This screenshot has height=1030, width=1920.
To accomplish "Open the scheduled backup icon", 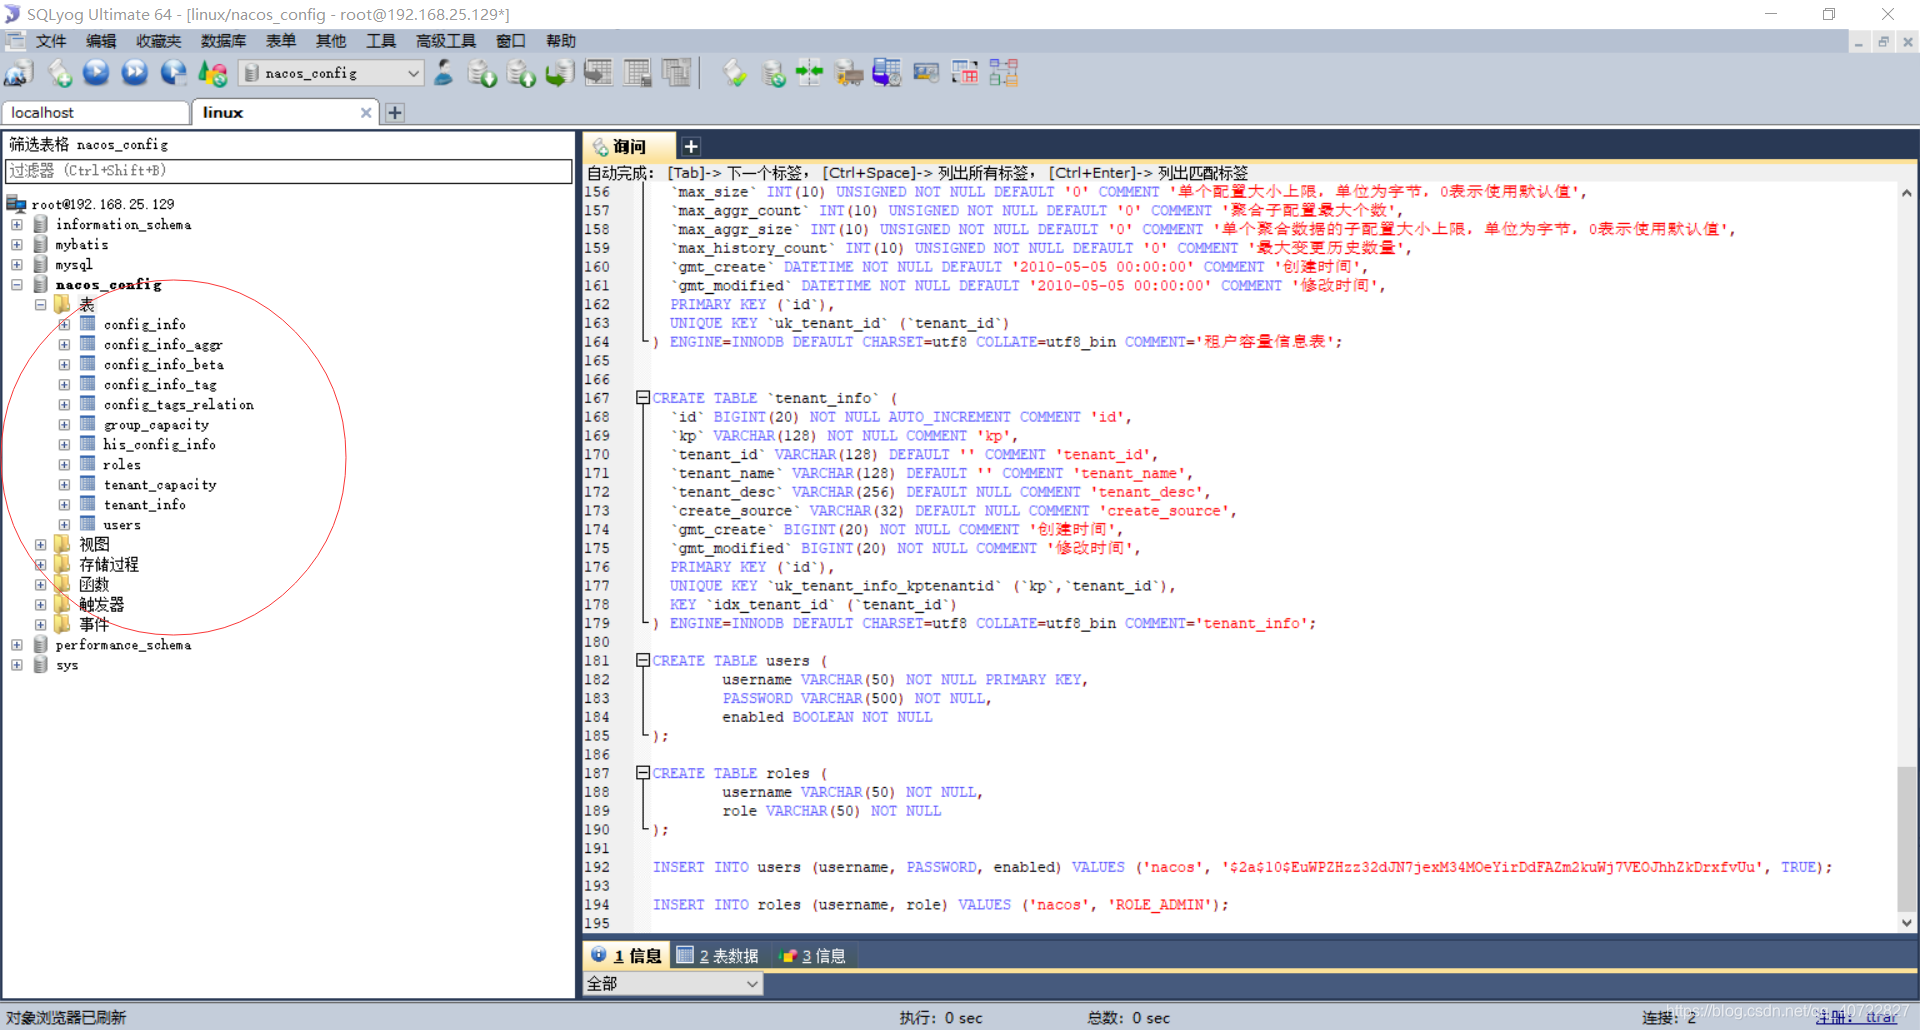I will 887,73.
